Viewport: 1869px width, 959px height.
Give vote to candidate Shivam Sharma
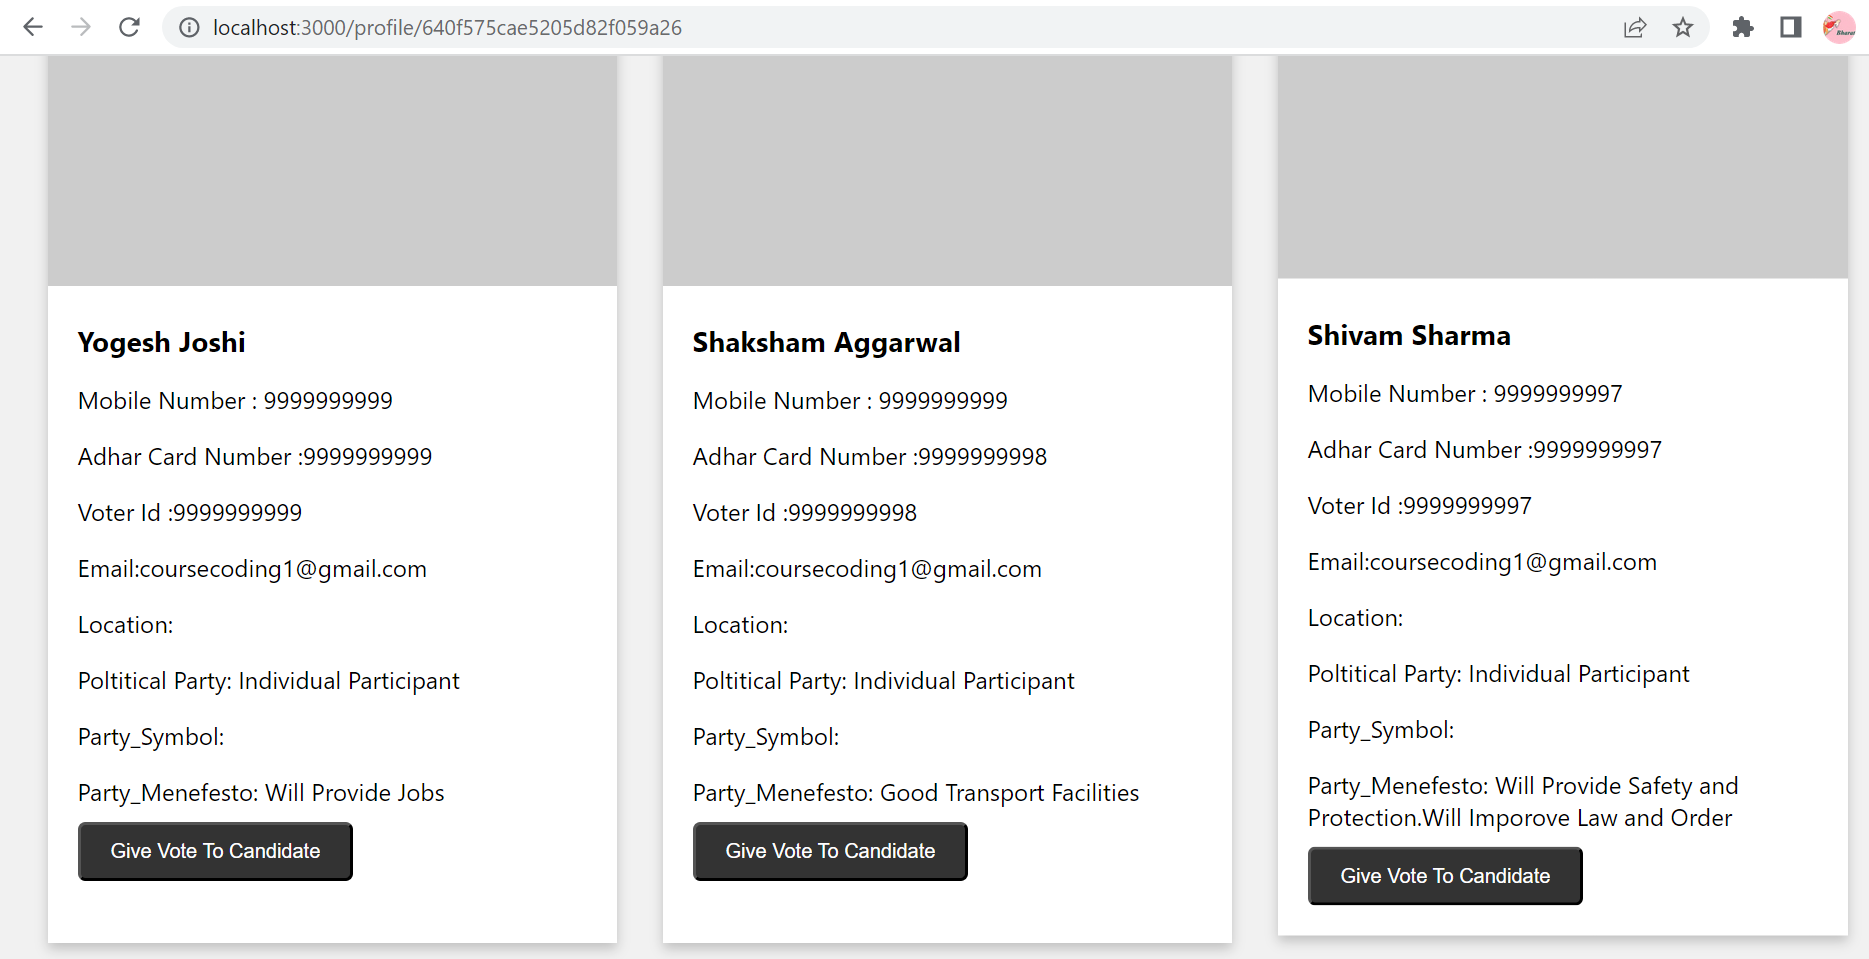pyautogui.click(x=1444, y=875)
